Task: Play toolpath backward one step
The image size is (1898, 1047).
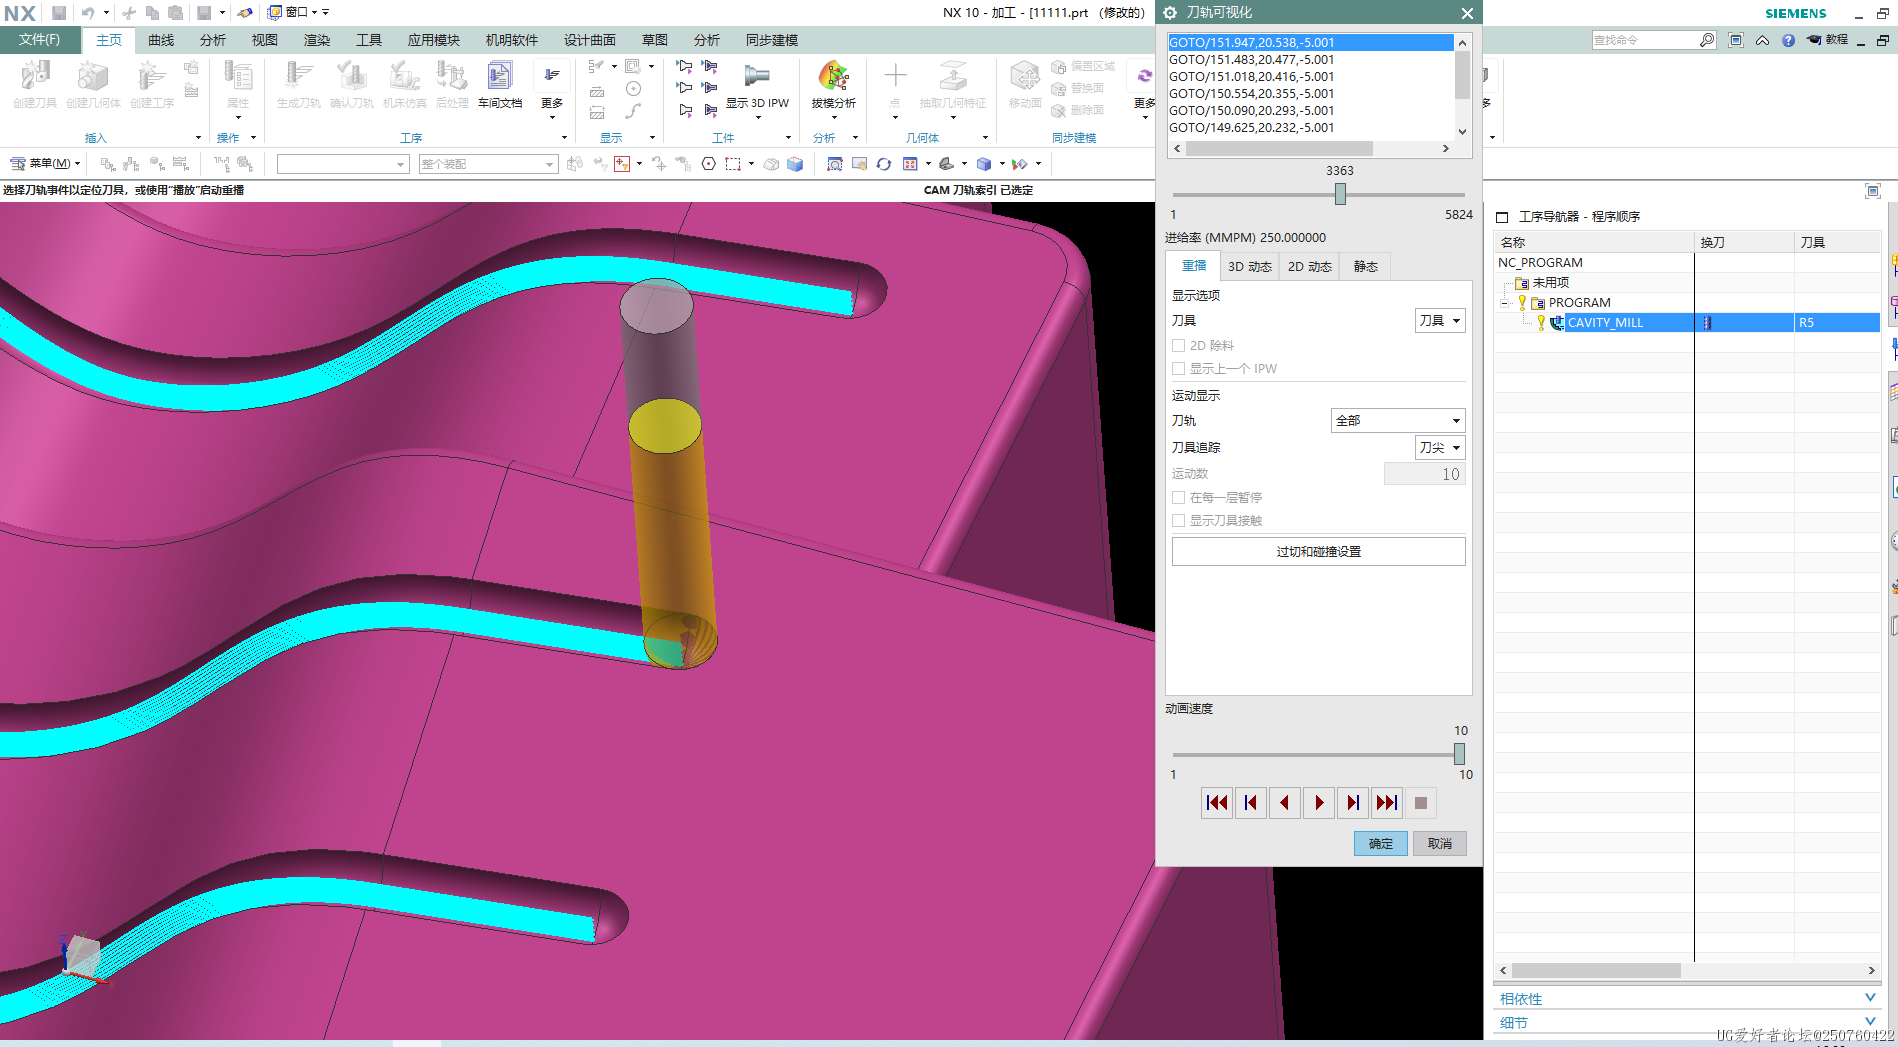Action: (x=1284, y=803)
